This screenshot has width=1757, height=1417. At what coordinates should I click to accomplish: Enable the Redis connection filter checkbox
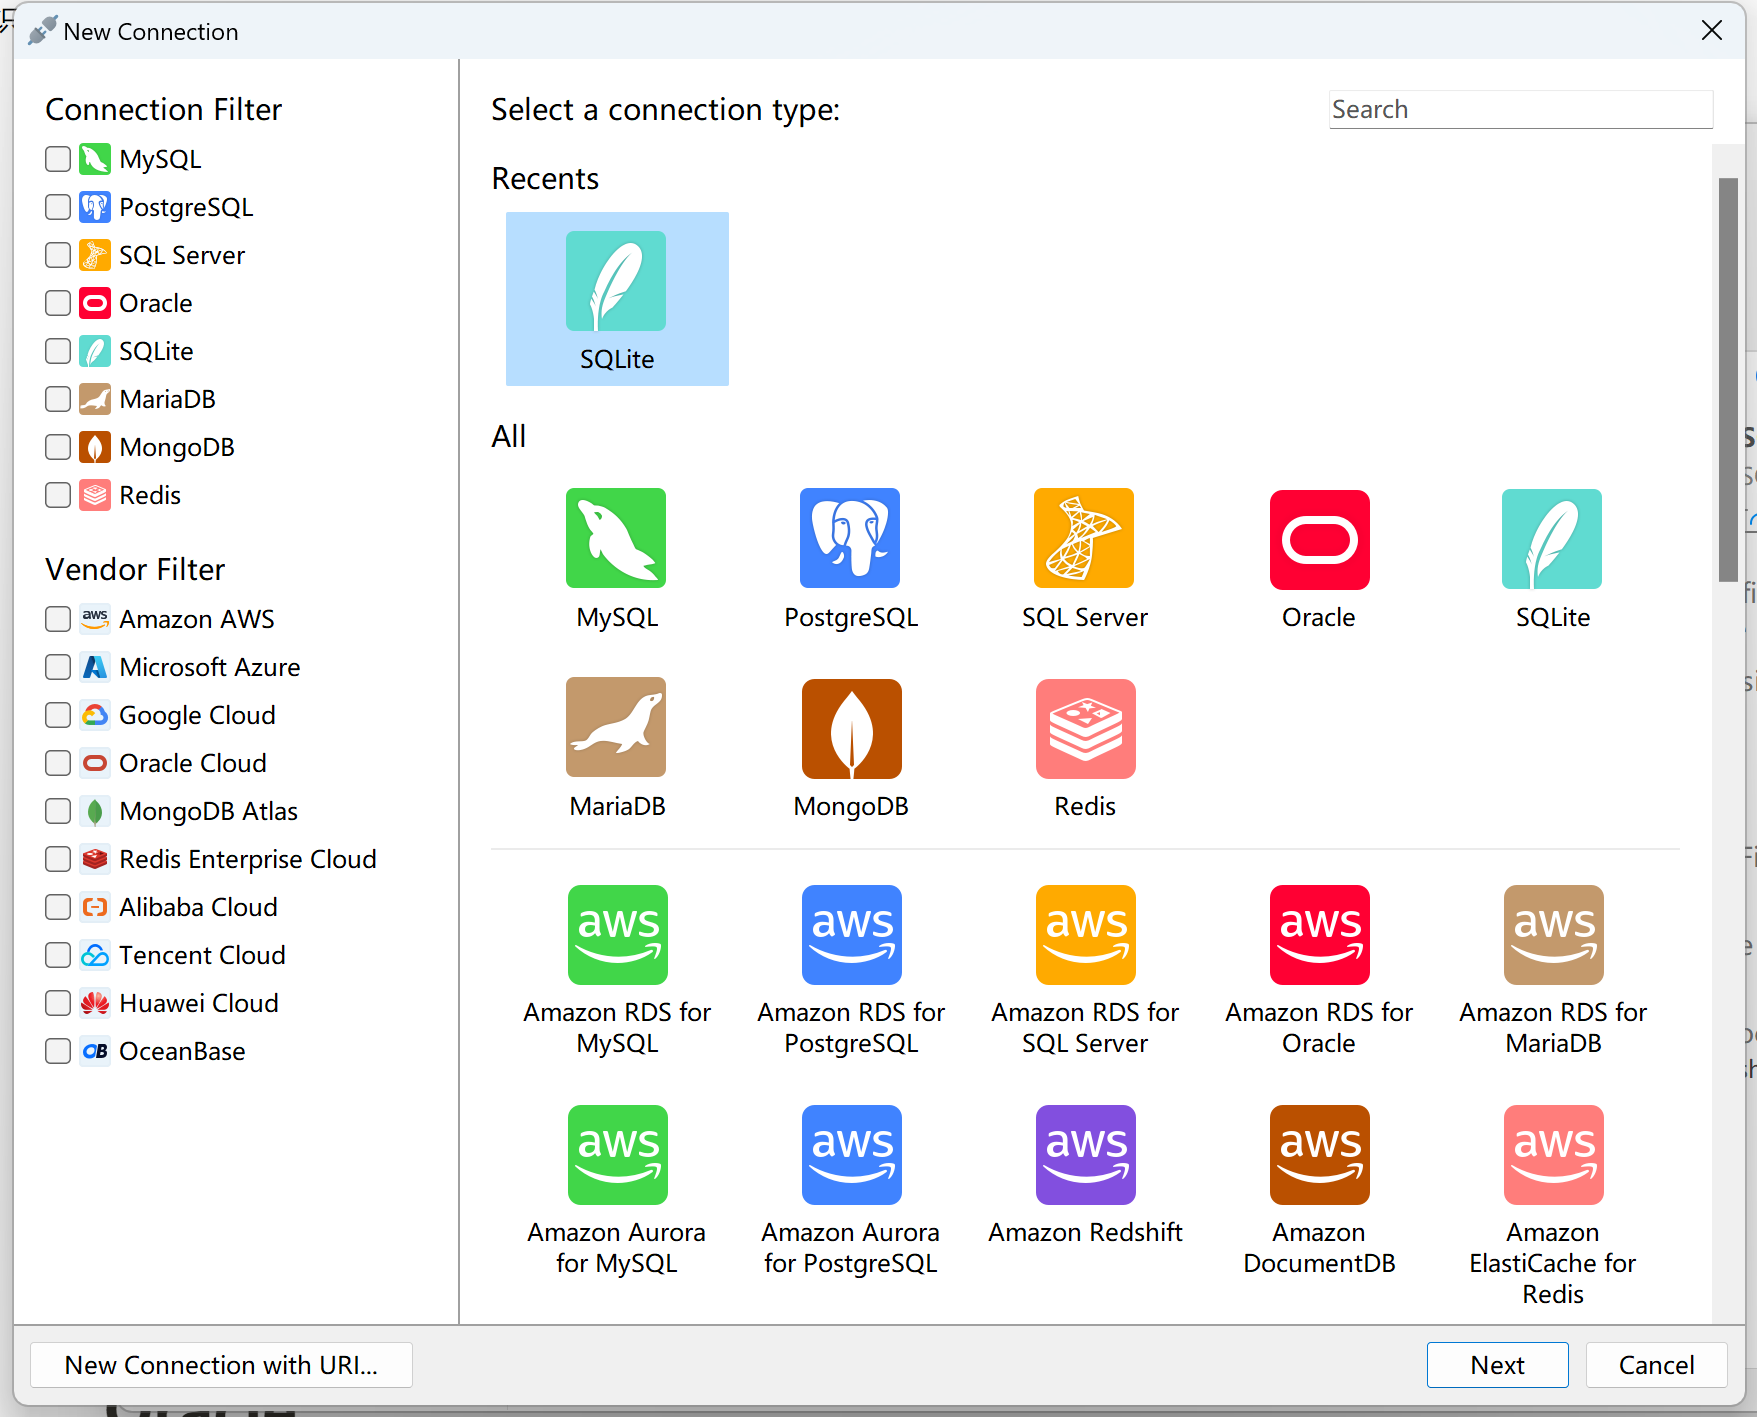pyautogui.click(x=58, y=495)
